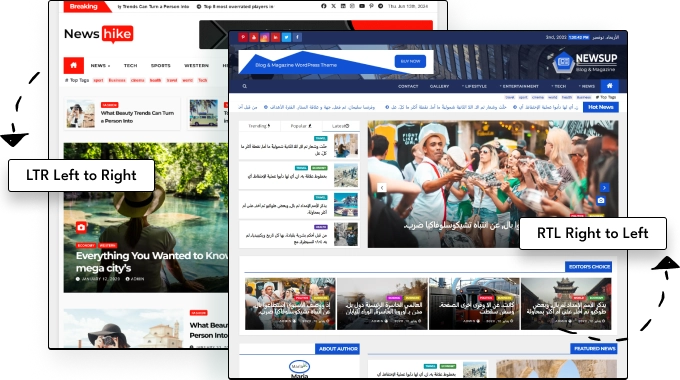Viewport: 680px width, 380px height.
Task: Expand the LIFESTYLE dropdown in Newsup menu
Action: click(x=474, y=86)
